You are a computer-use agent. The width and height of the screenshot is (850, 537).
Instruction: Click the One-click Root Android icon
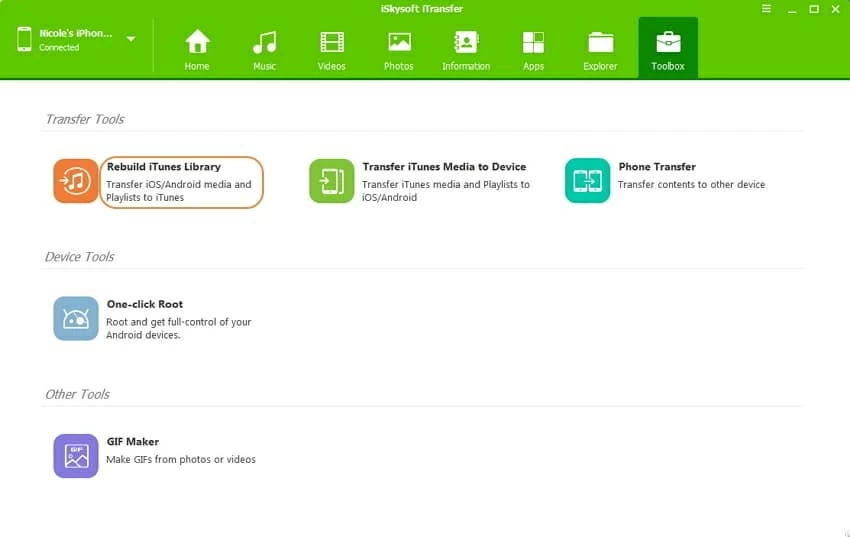click(76, 319)
